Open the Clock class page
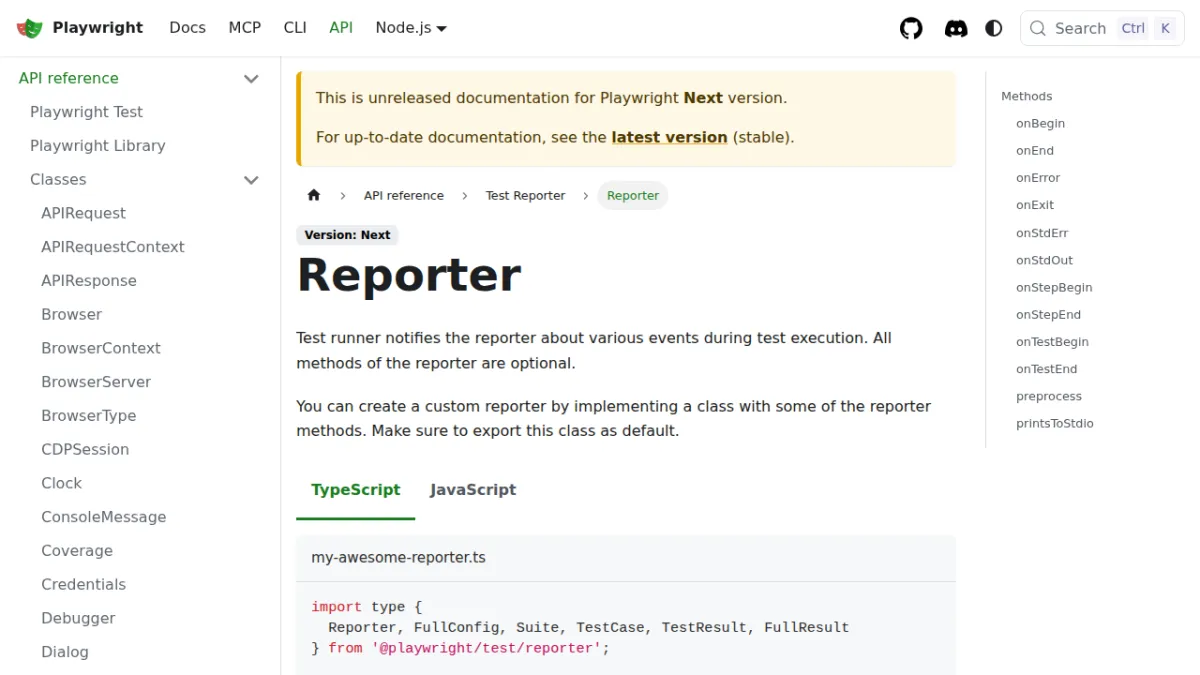Viewport: 1200px width, 675px height. coord(61,484)
